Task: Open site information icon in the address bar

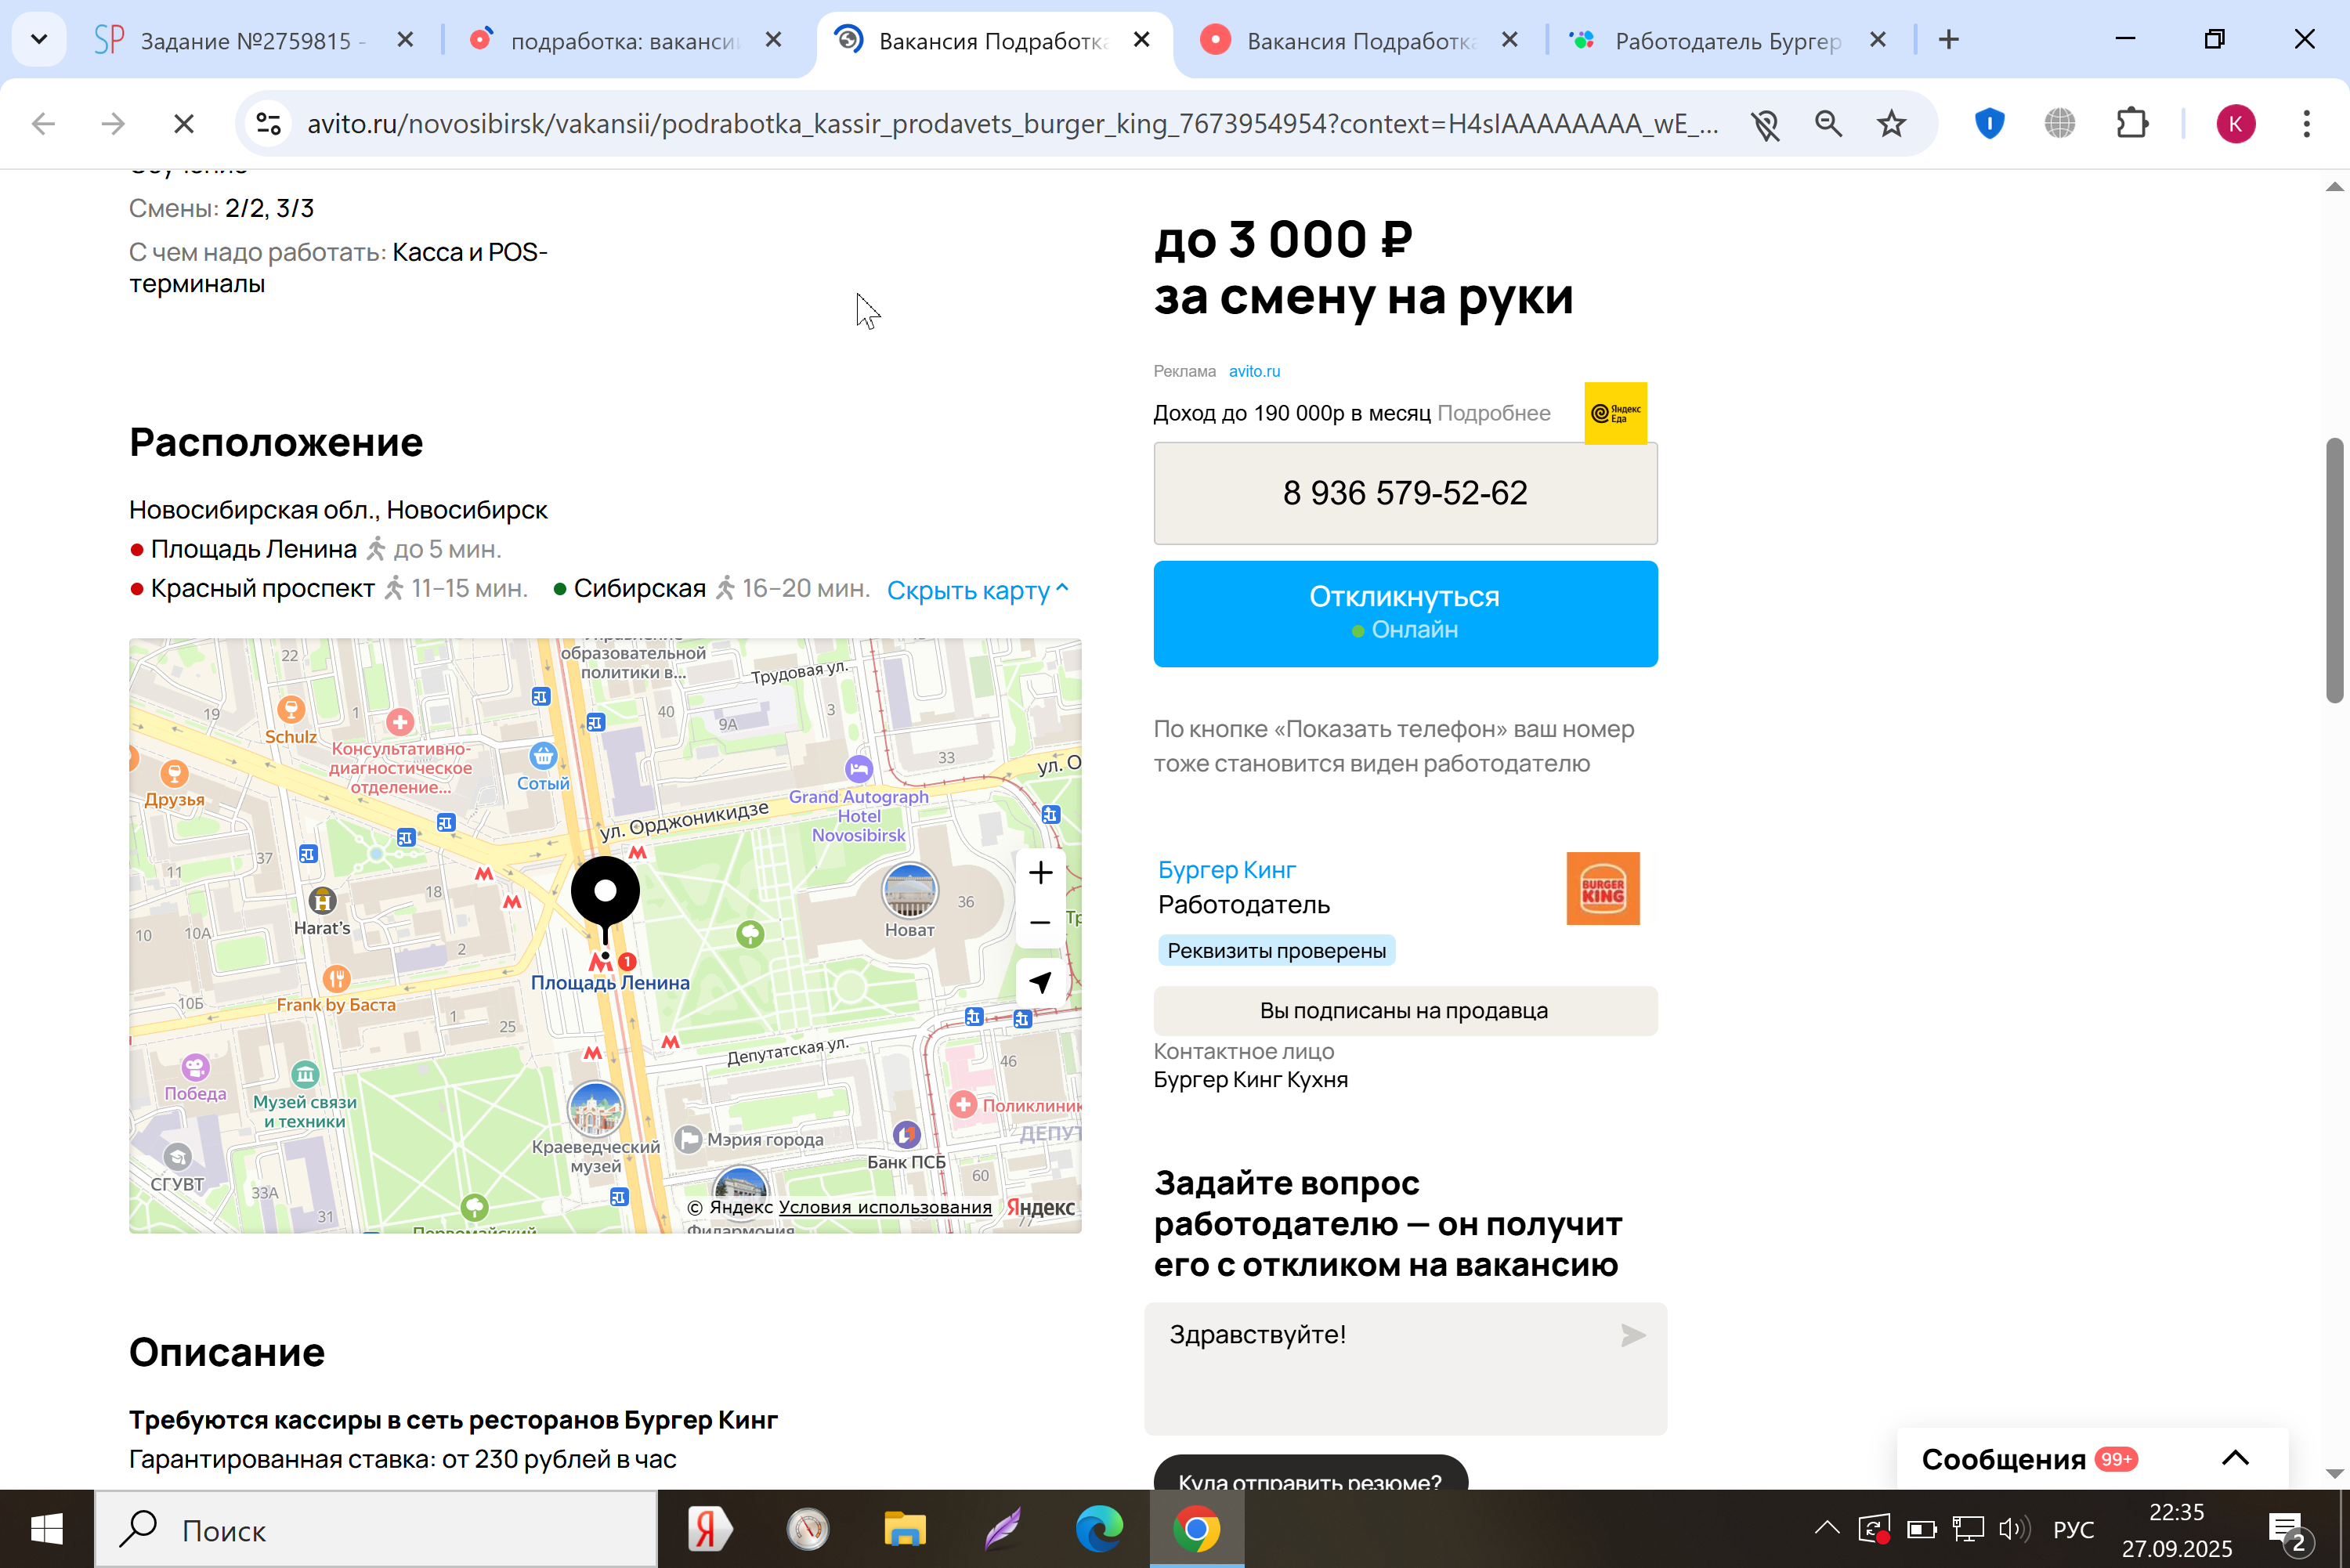Action: click(x=269, y=124)
